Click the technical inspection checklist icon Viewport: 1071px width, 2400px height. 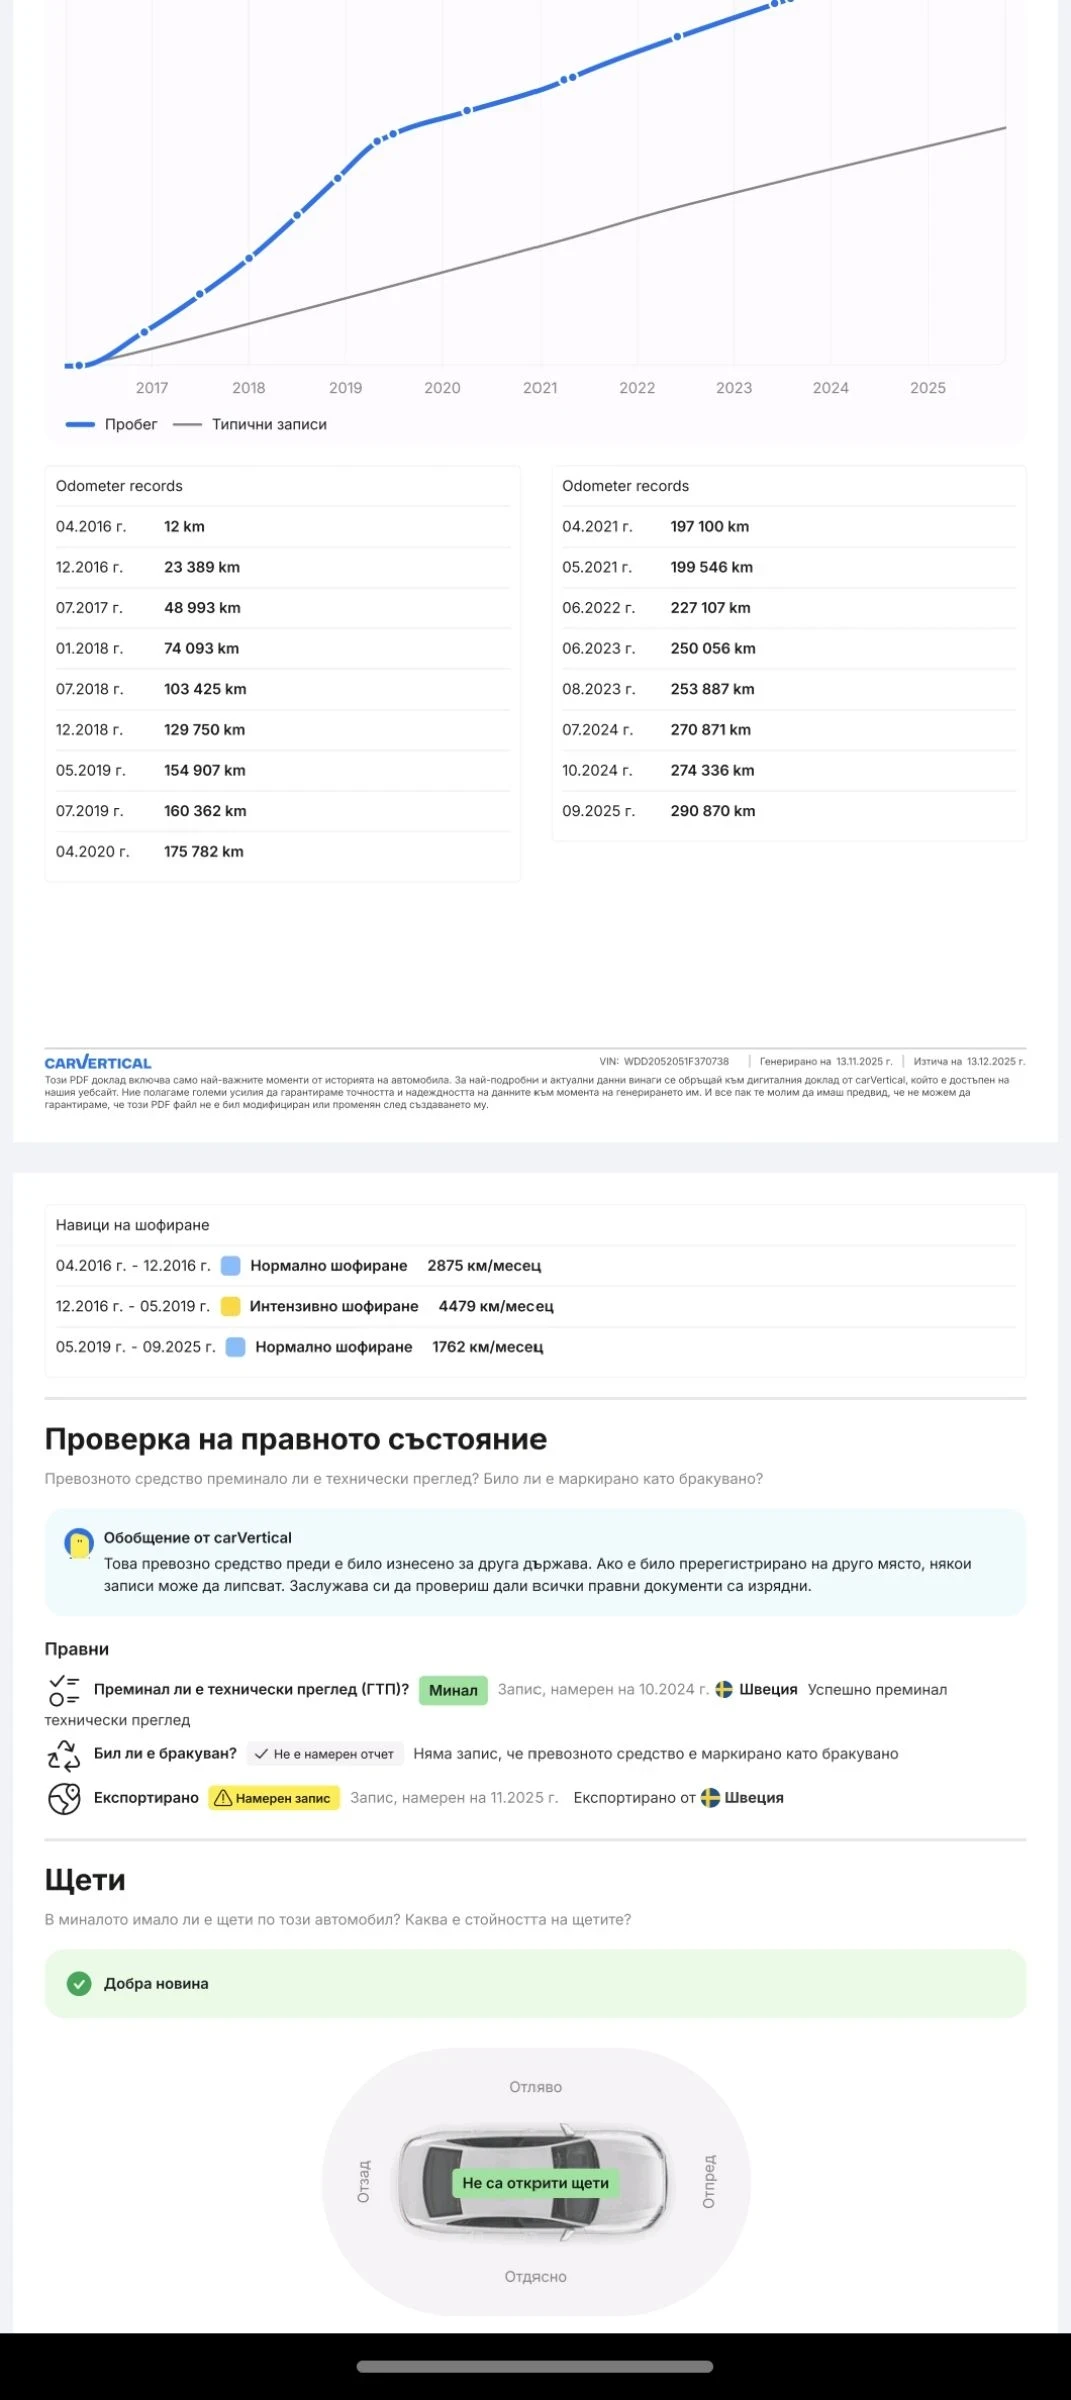[x=64, y=1690]
